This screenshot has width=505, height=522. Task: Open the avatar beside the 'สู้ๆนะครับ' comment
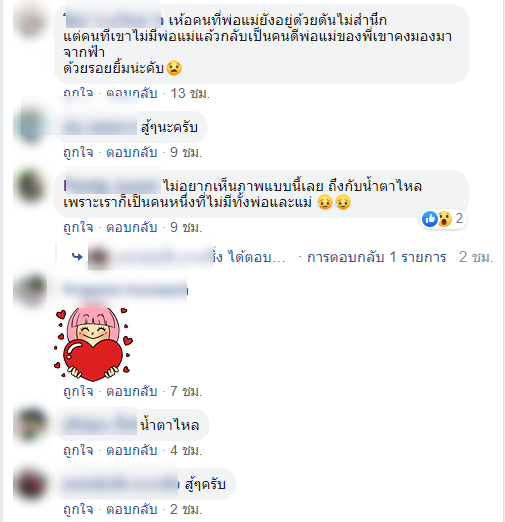point(31,126)
